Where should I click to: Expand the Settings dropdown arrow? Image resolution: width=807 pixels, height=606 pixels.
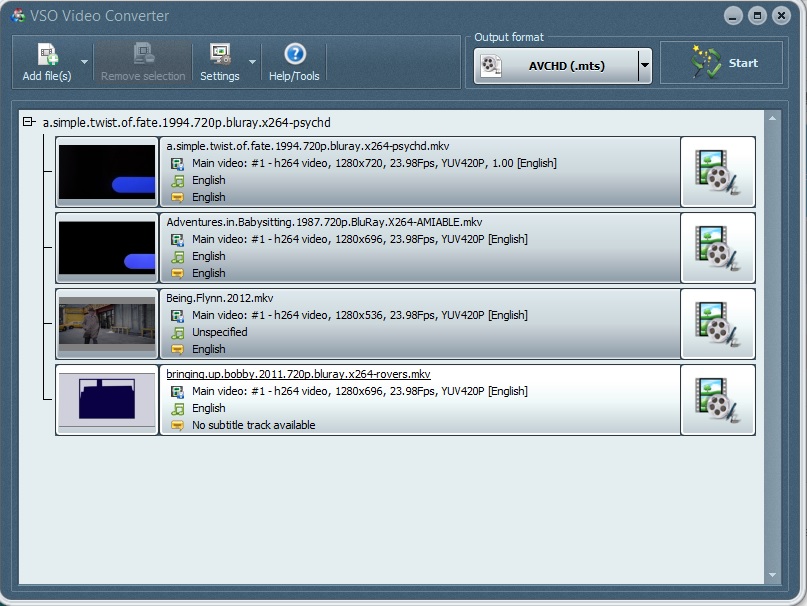click(252, 62)
